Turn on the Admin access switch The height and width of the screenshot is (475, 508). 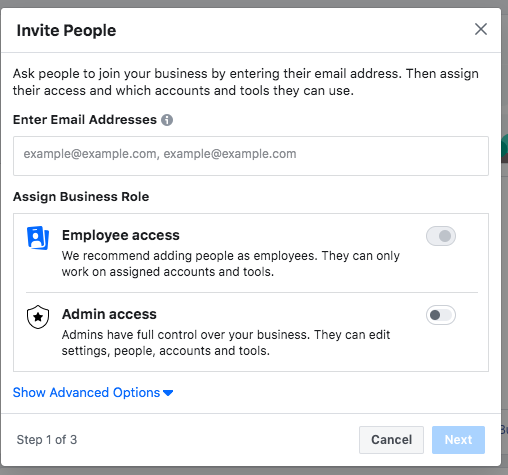tap(441, 315)
